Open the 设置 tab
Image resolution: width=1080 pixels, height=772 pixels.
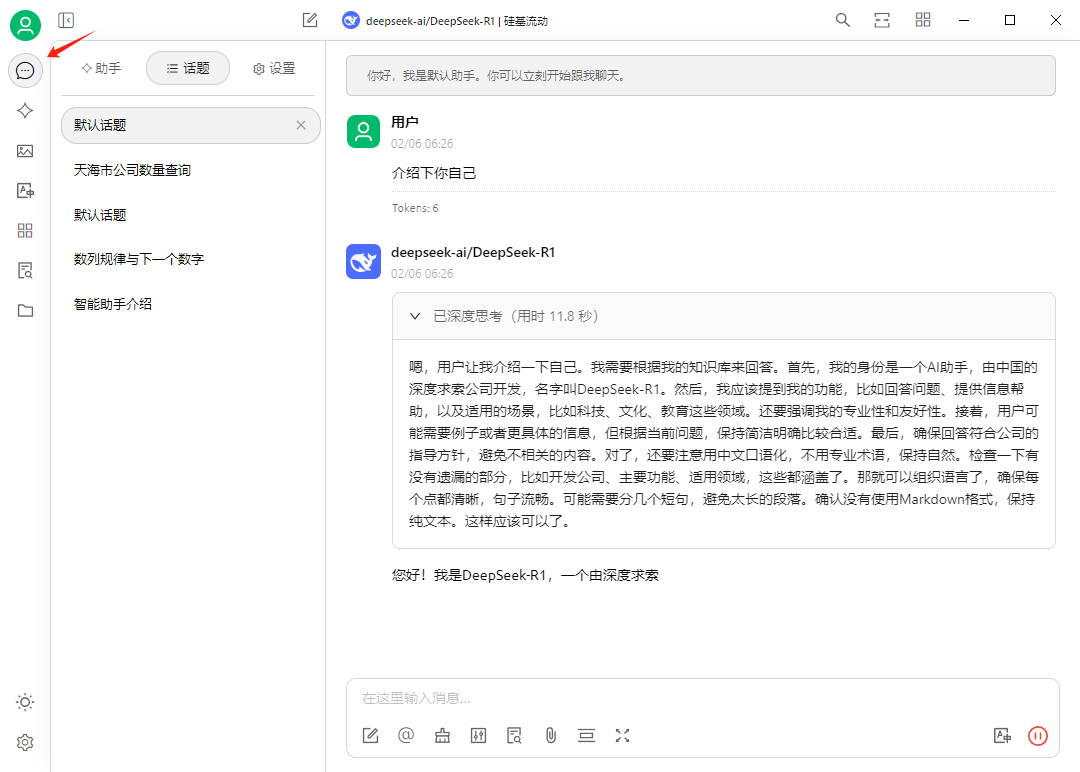273,68
